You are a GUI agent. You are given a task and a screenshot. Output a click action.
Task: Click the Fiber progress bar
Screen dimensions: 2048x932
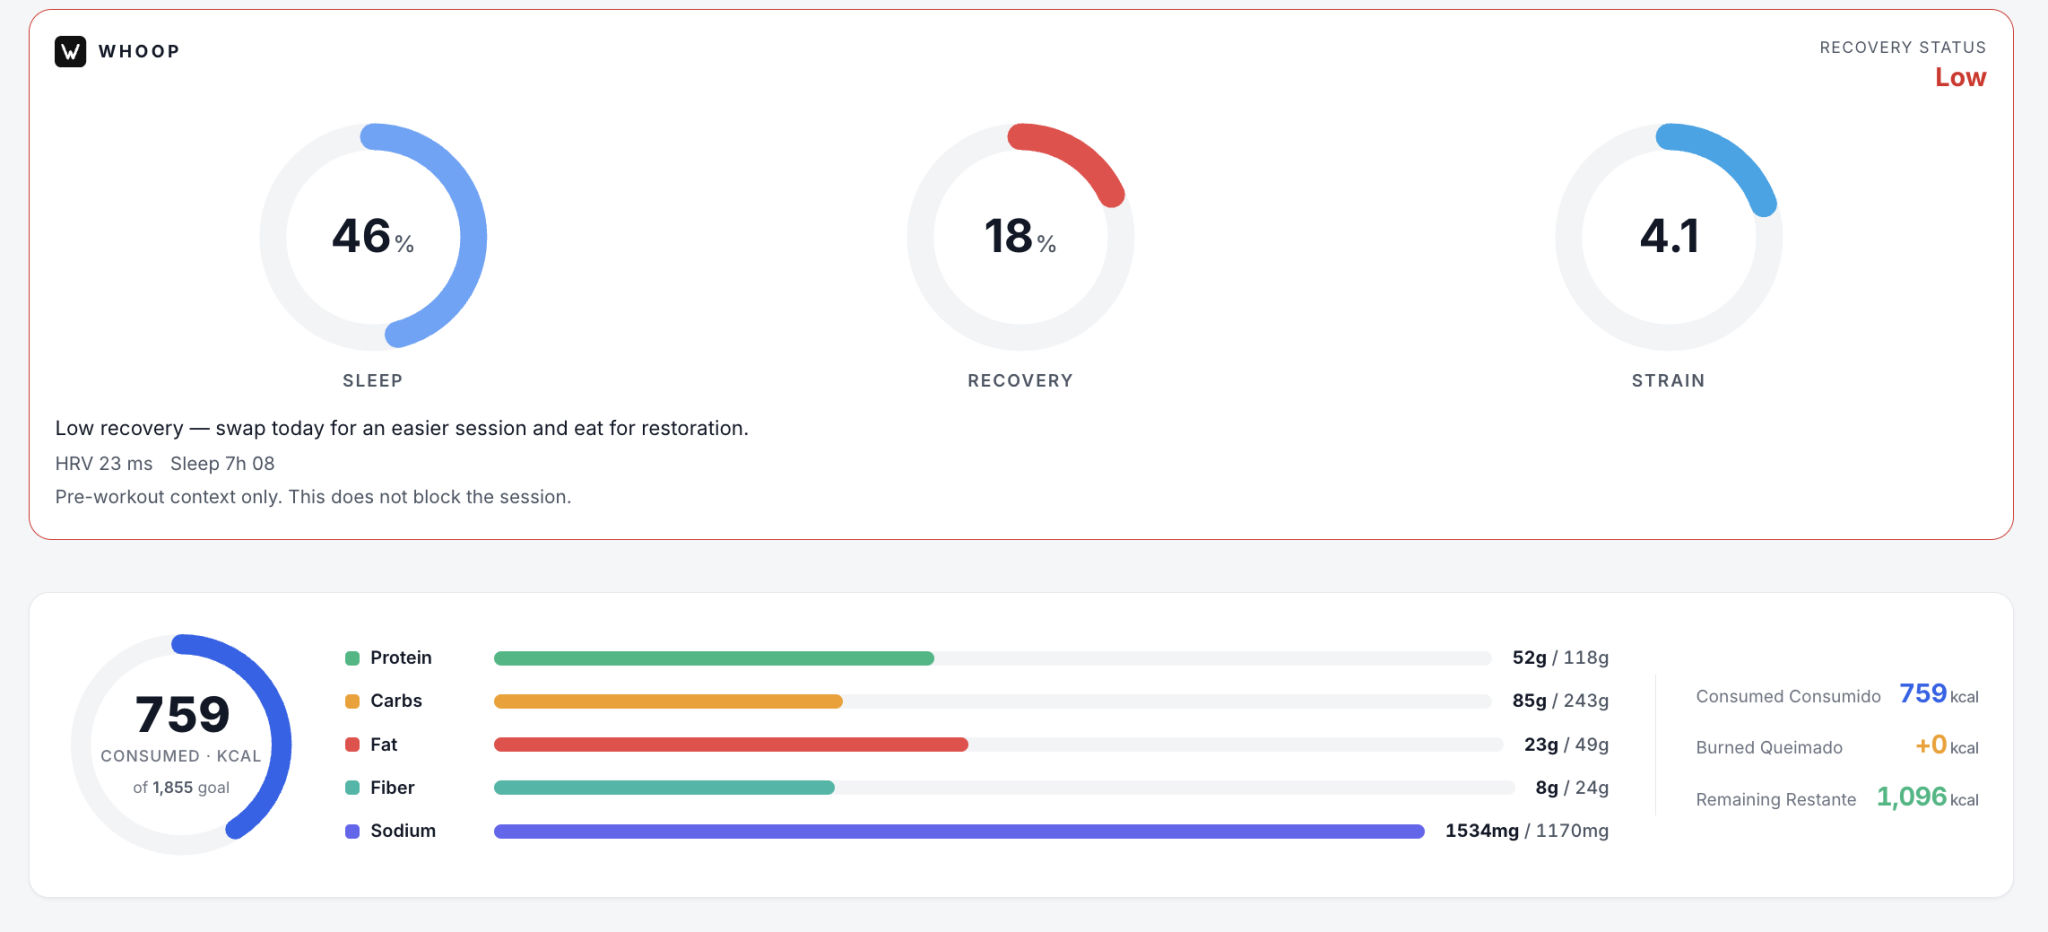(1005, 787)
